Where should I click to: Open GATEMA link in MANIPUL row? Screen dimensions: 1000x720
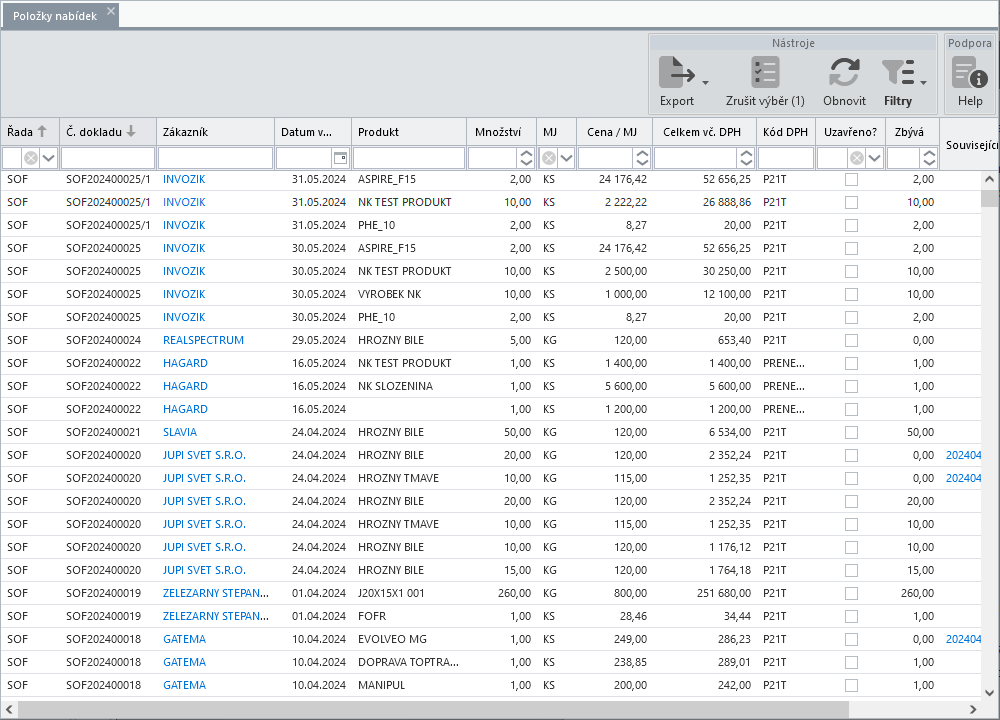pyautogui.click(x=184, y=684)
